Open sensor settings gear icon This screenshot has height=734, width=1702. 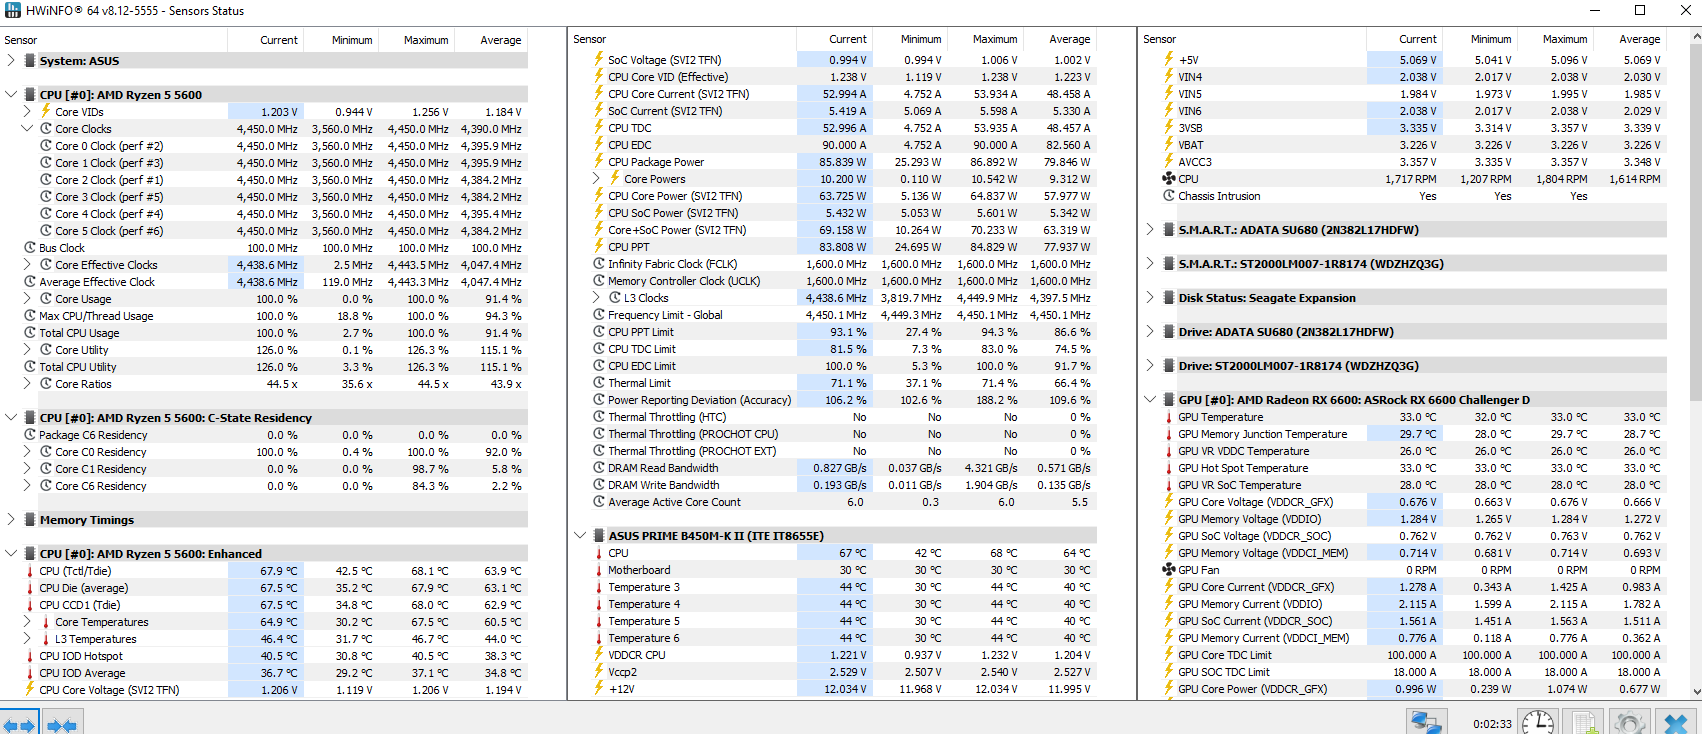click(1629, 722)
